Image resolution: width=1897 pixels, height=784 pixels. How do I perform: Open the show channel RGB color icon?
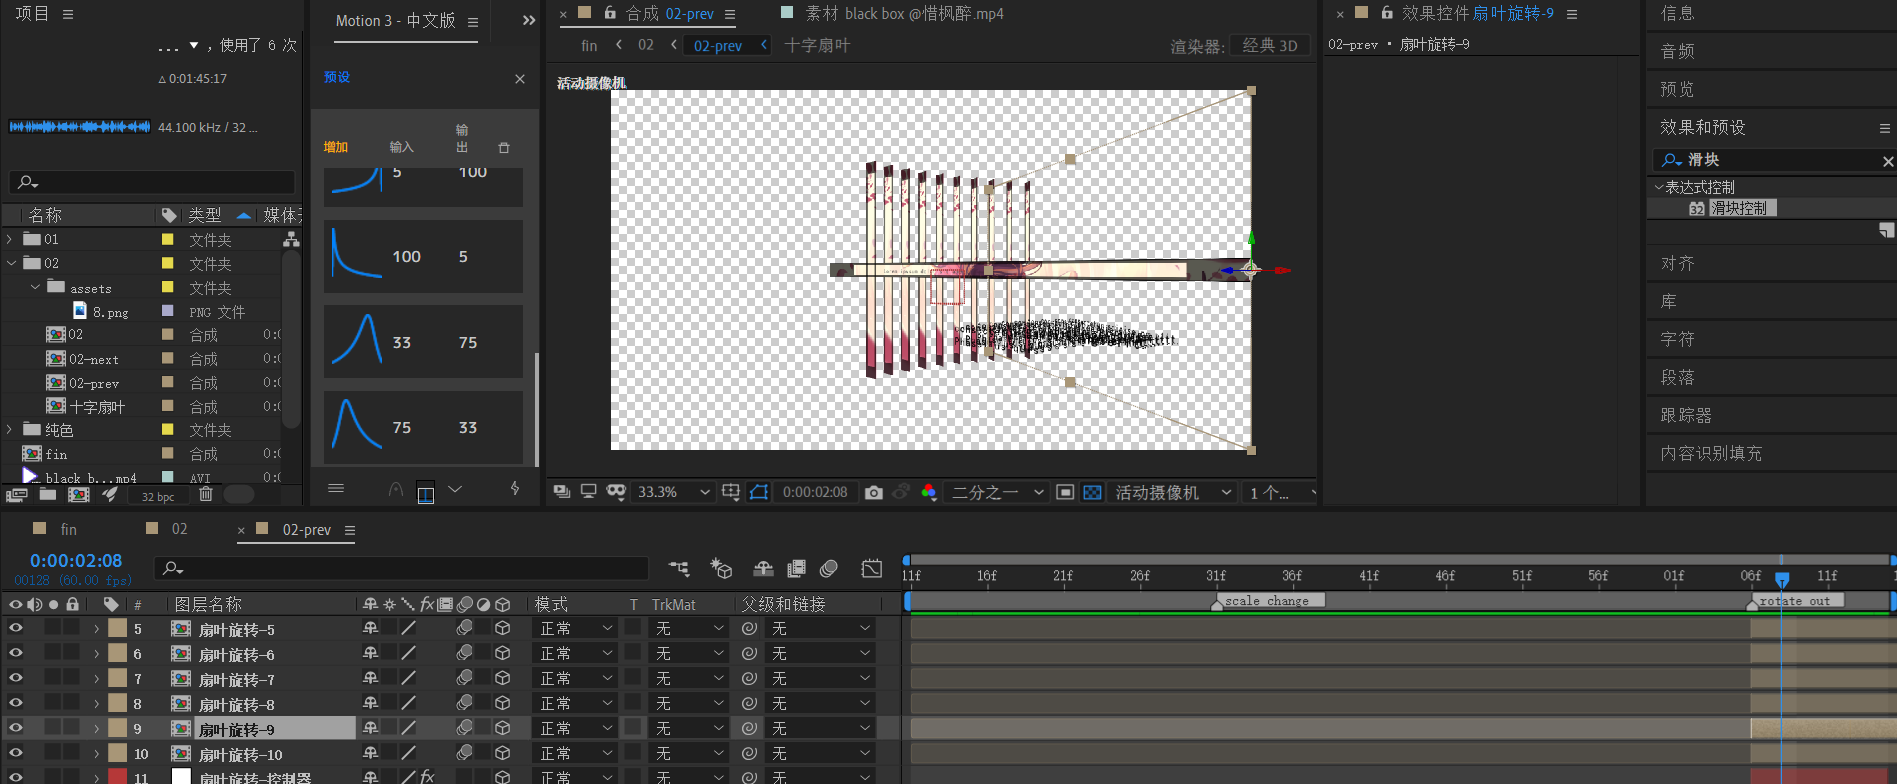point(929,492)
